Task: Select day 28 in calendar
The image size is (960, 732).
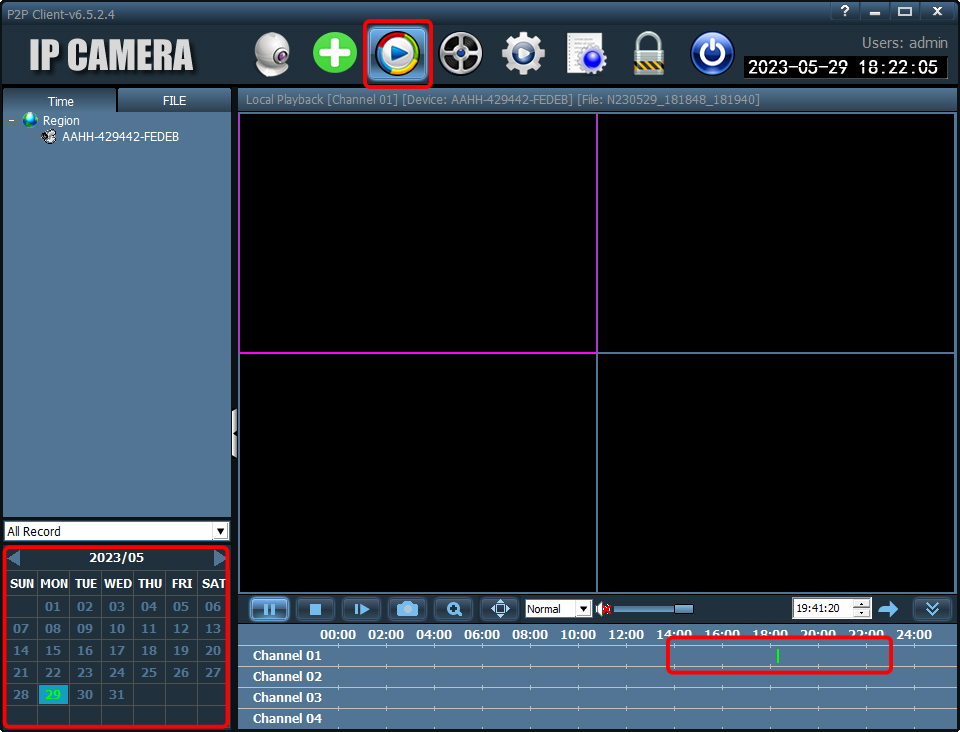Action: point(21,695)
